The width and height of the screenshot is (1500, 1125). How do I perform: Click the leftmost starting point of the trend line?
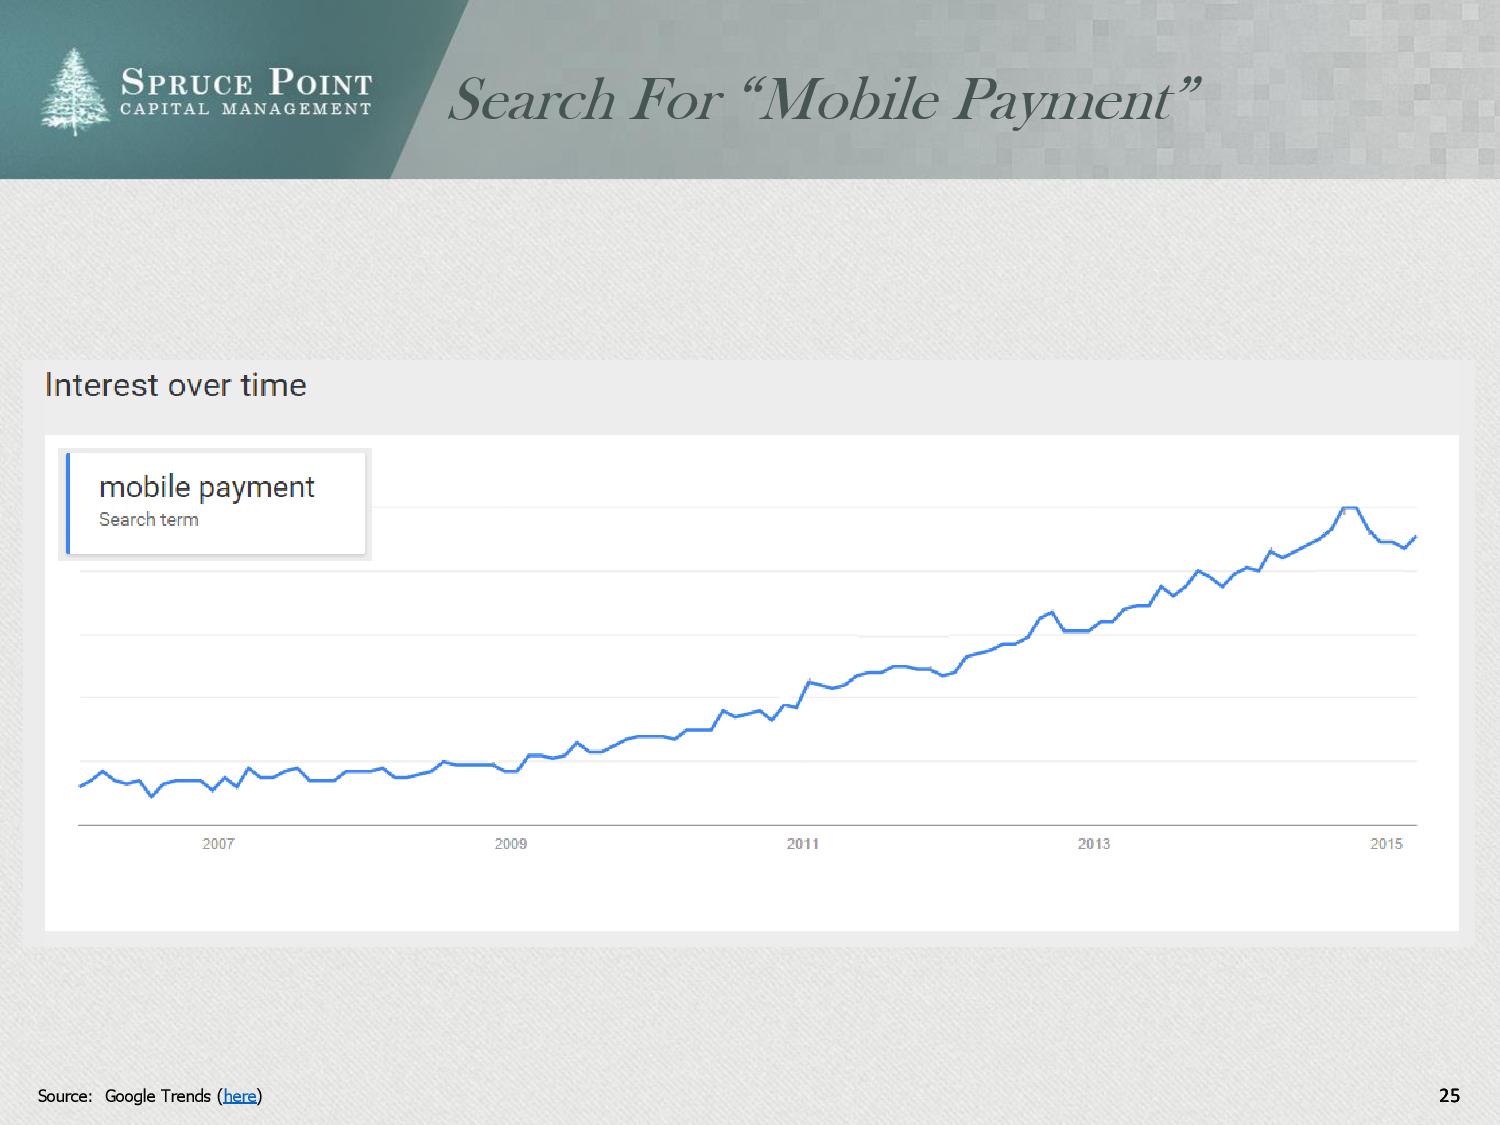(x=81, y=786)
